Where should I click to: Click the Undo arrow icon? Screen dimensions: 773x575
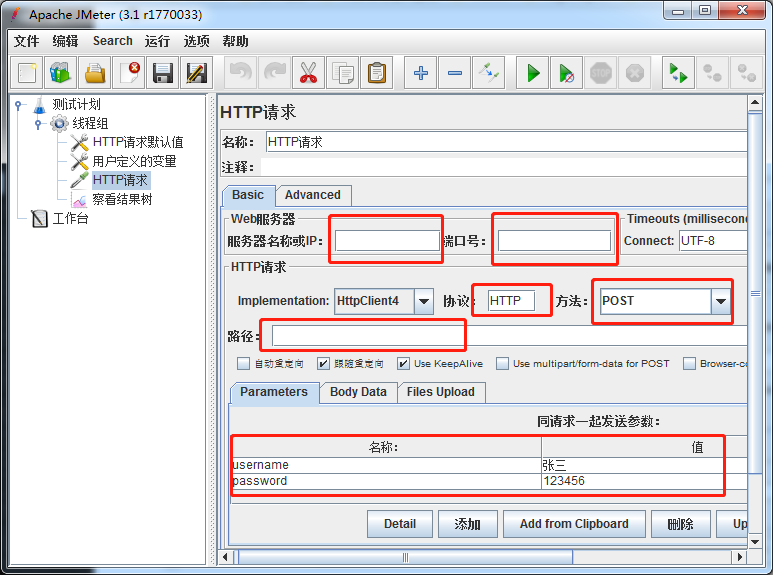point(241,73)
